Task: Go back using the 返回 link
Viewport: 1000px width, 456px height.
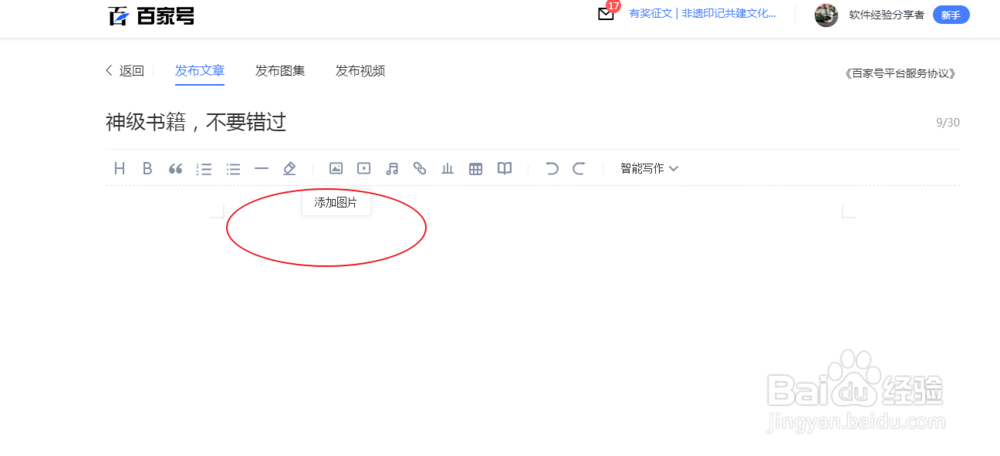Action: pos(125,71)
